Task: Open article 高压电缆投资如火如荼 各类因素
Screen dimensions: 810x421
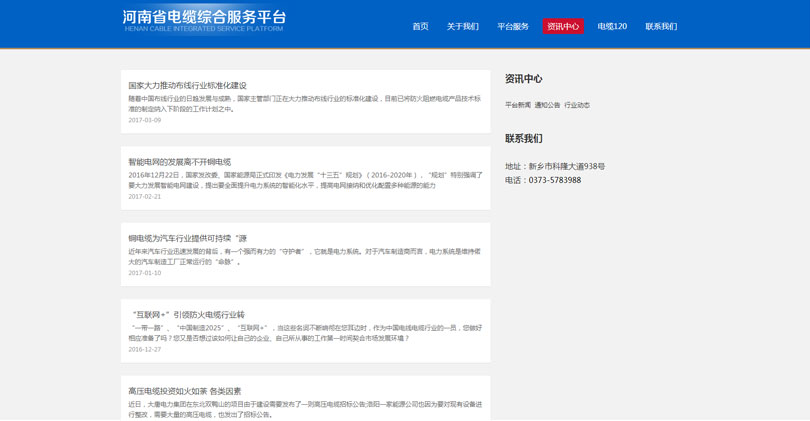Action: tap(184, 391)
